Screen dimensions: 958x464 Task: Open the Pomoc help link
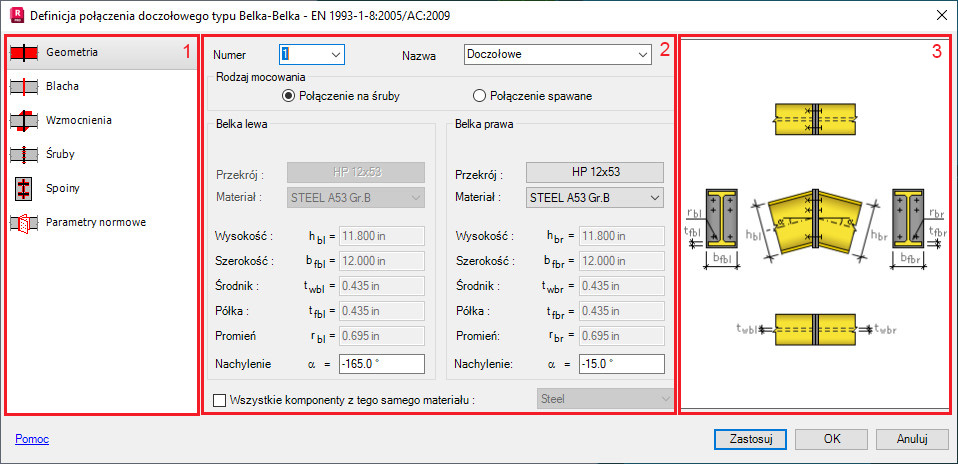(x=32, y=439)
